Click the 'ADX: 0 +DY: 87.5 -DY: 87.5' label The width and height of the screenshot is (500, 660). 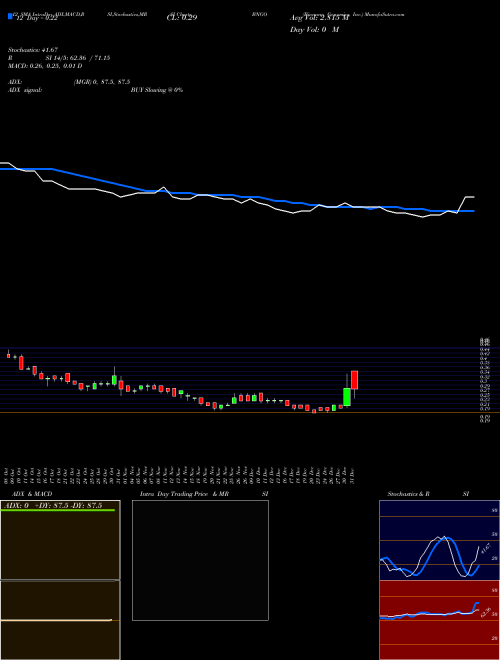52,506
